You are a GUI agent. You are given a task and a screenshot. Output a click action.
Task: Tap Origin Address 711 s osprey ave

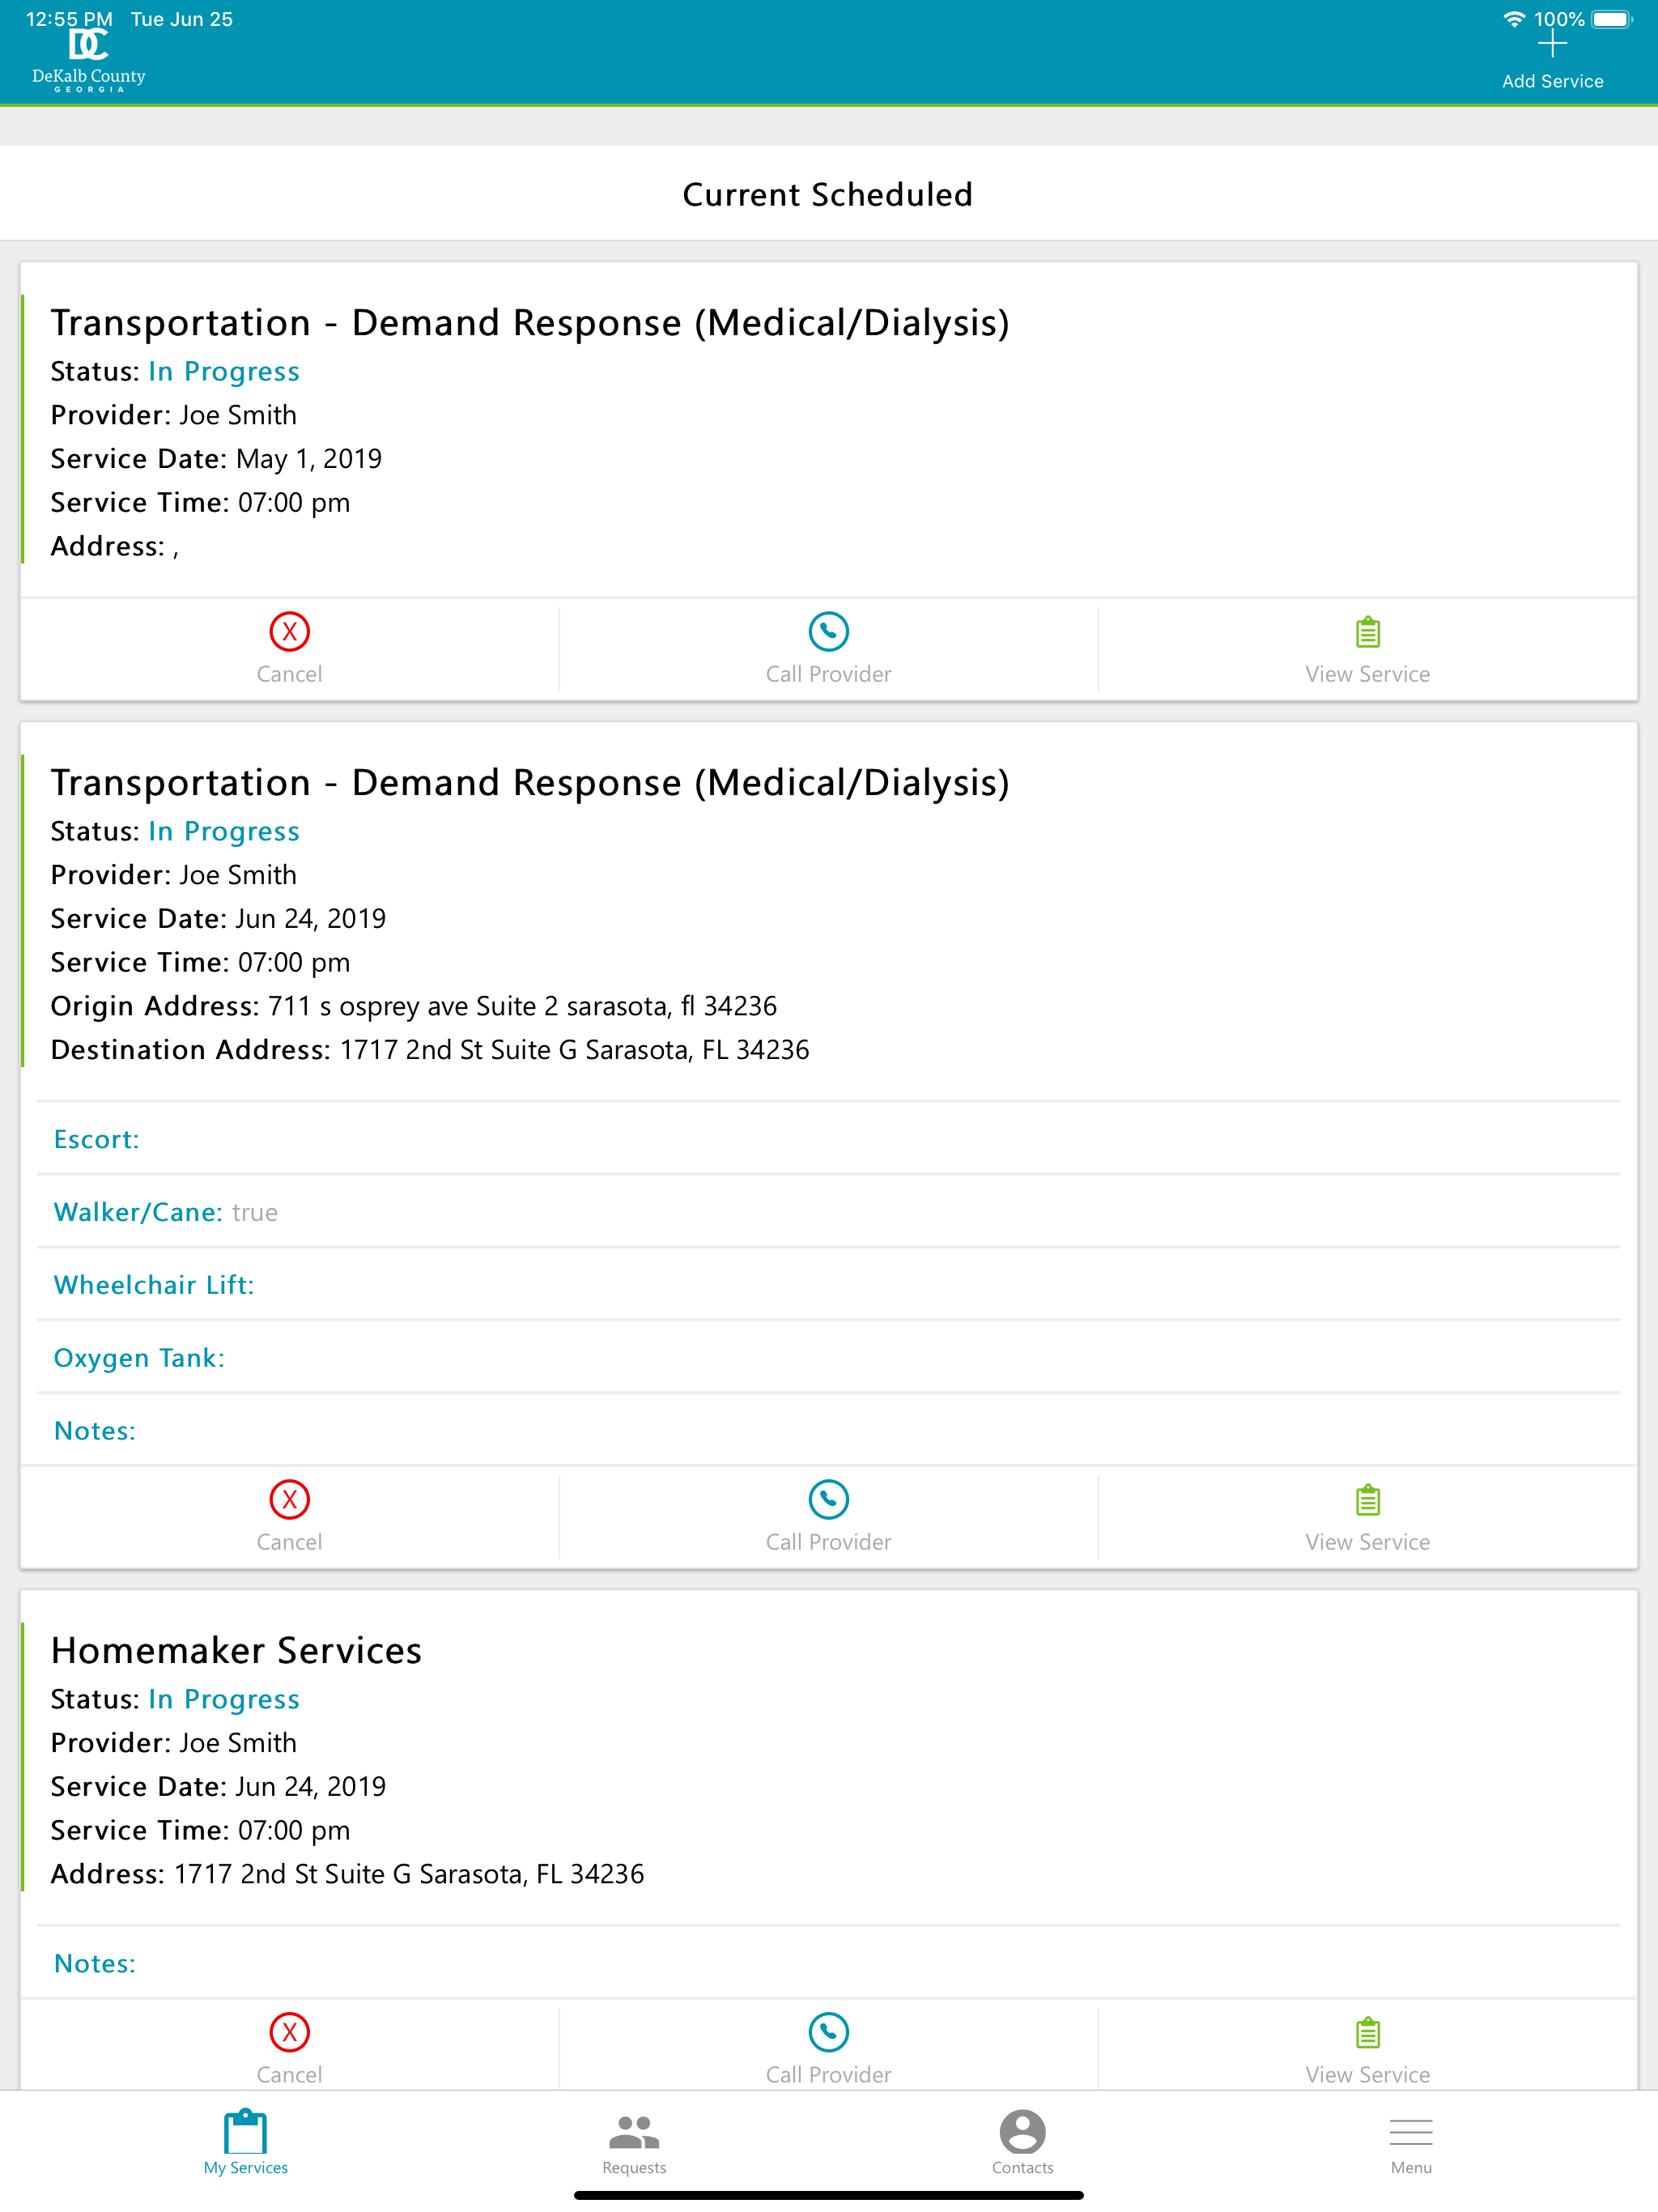click(413, 1006)
